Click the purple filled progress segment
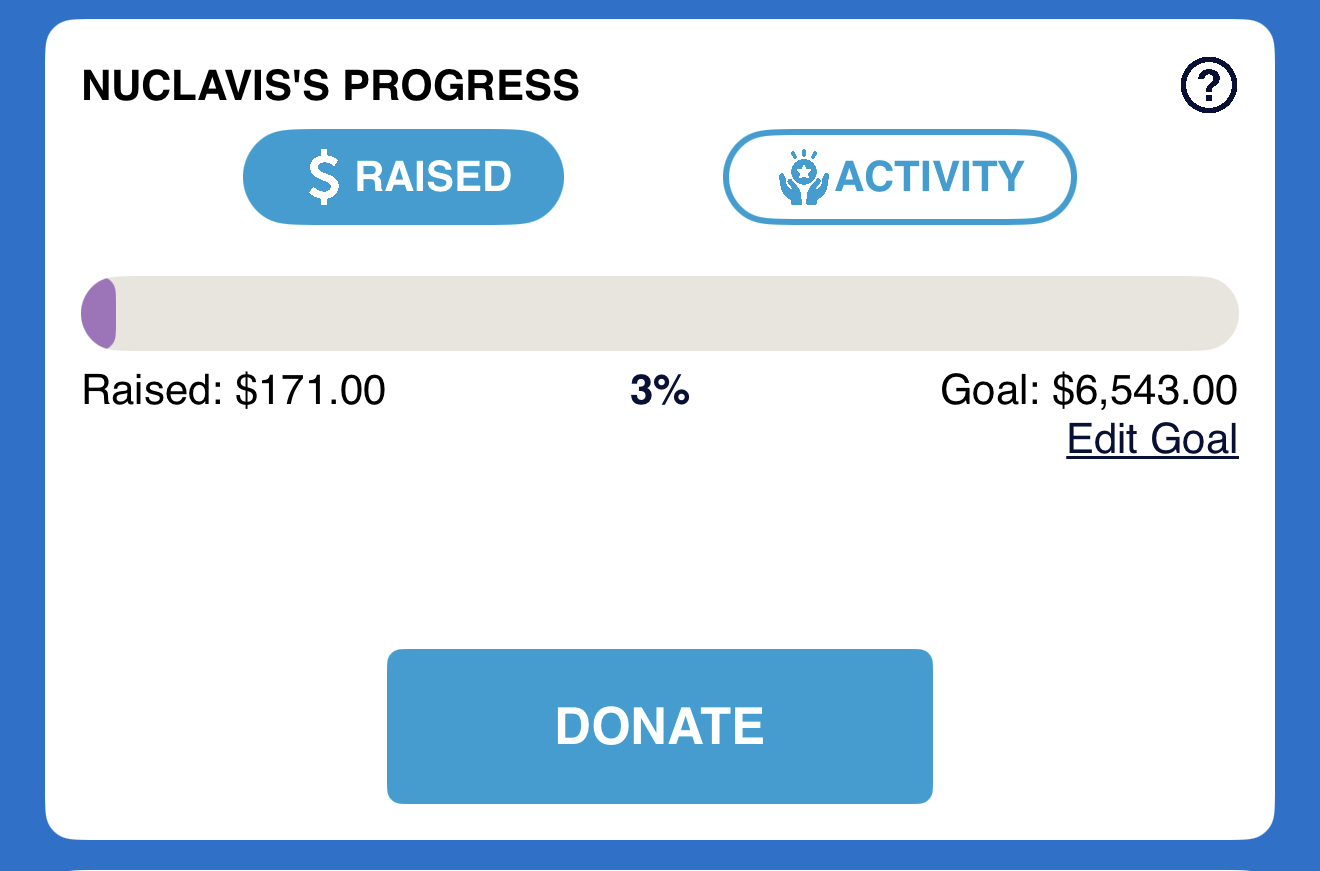Viewport: 1320px width, 871px height. [x=100, y=314]
